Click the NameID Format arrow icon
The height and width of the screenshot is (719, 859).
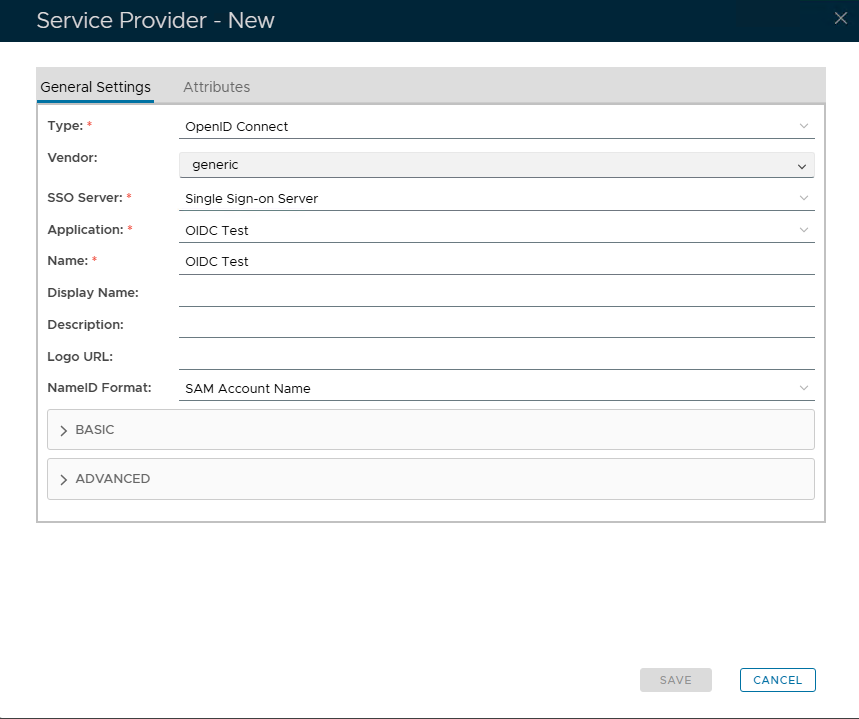[803, 388]
